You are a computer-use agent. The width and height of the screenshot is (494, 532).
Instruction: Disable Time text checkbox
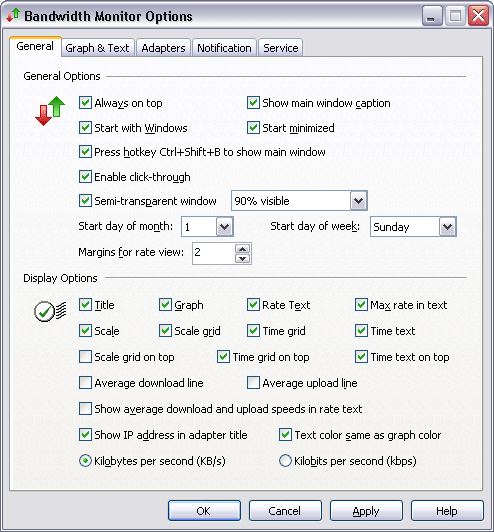coord(361,330)
